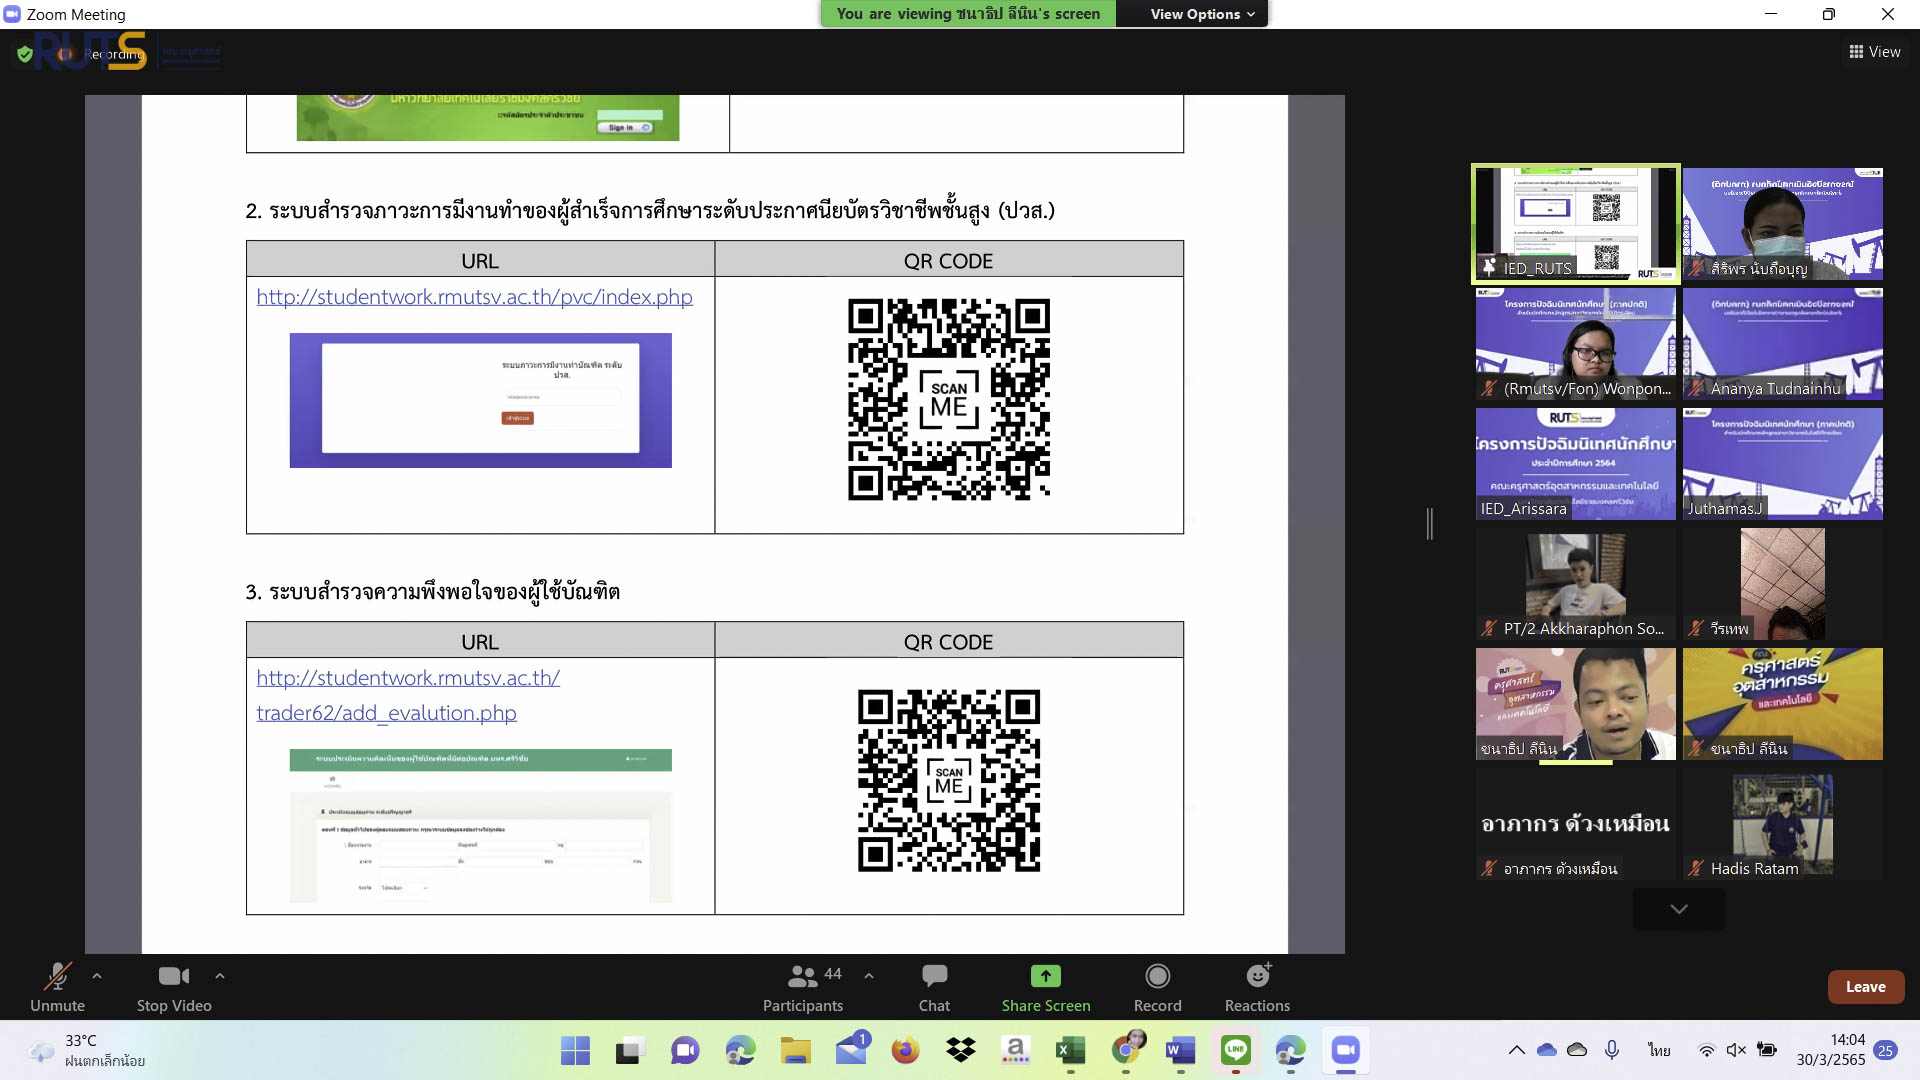Unmute the microphone in Zoom

[x=57, y=987]
